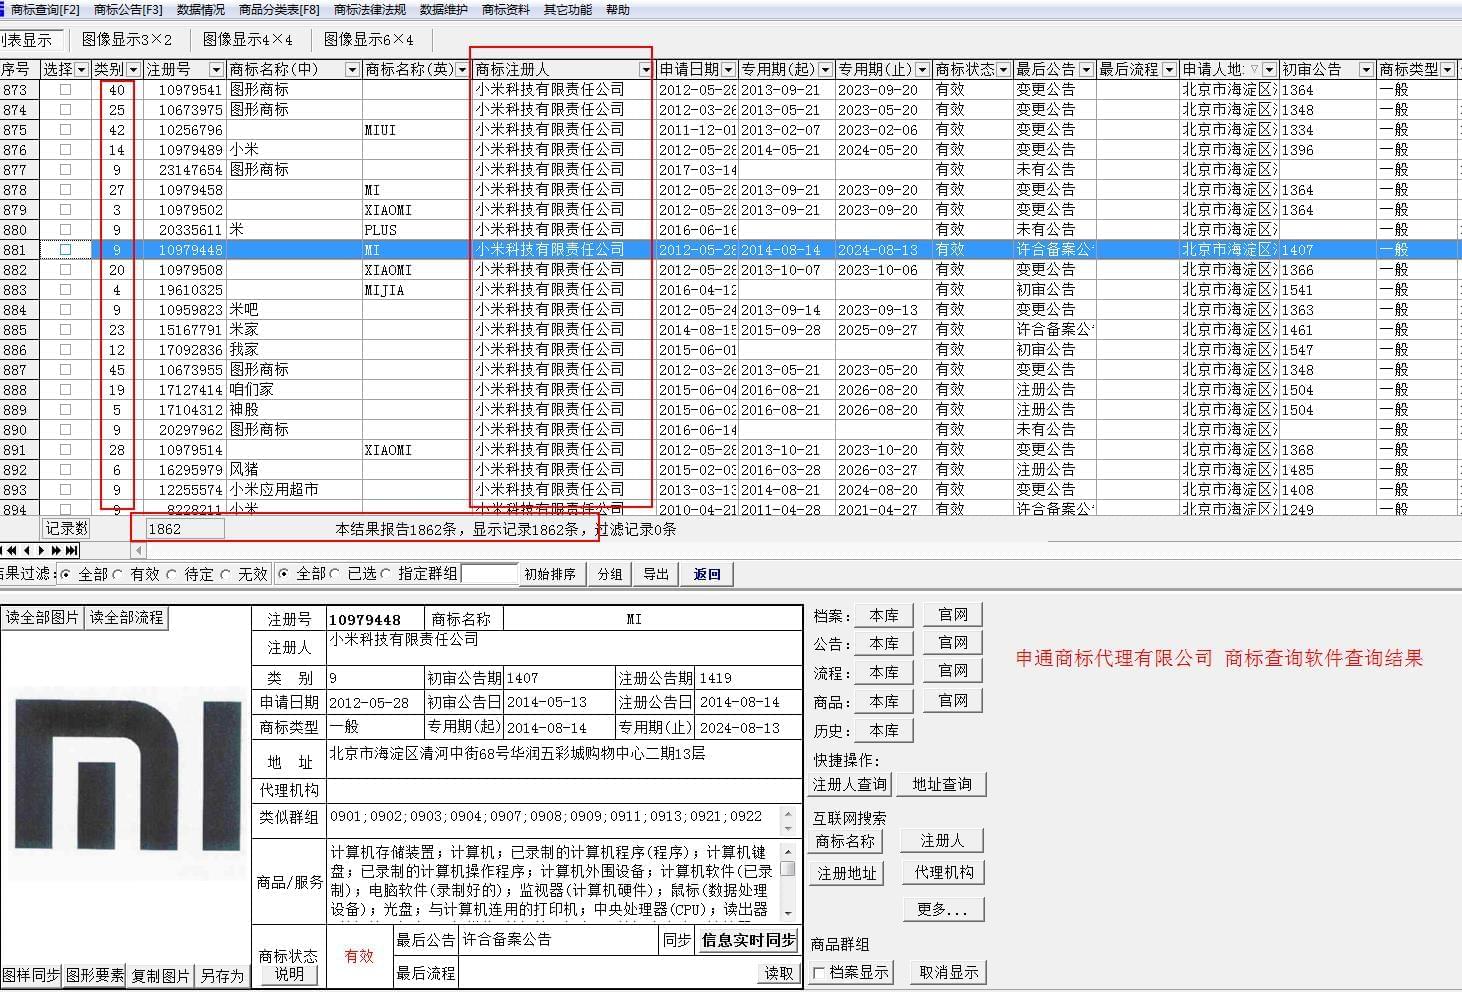1462x992 pixels.
Task: Click the 分组 button
Action: point(610,574)
